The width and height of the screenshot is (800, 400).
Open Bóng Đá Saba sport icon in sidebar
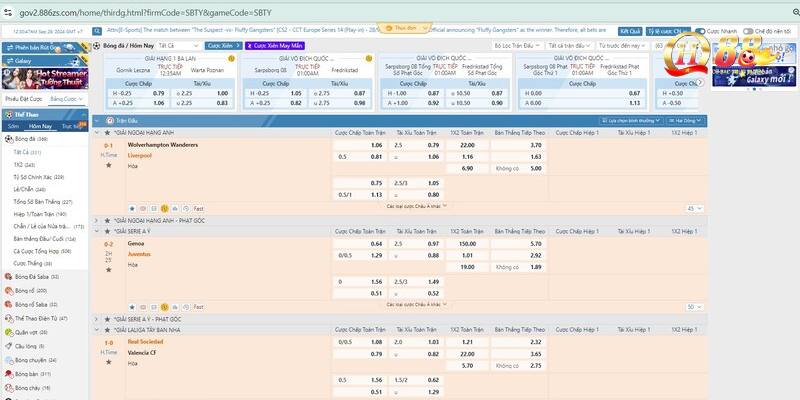9,277
